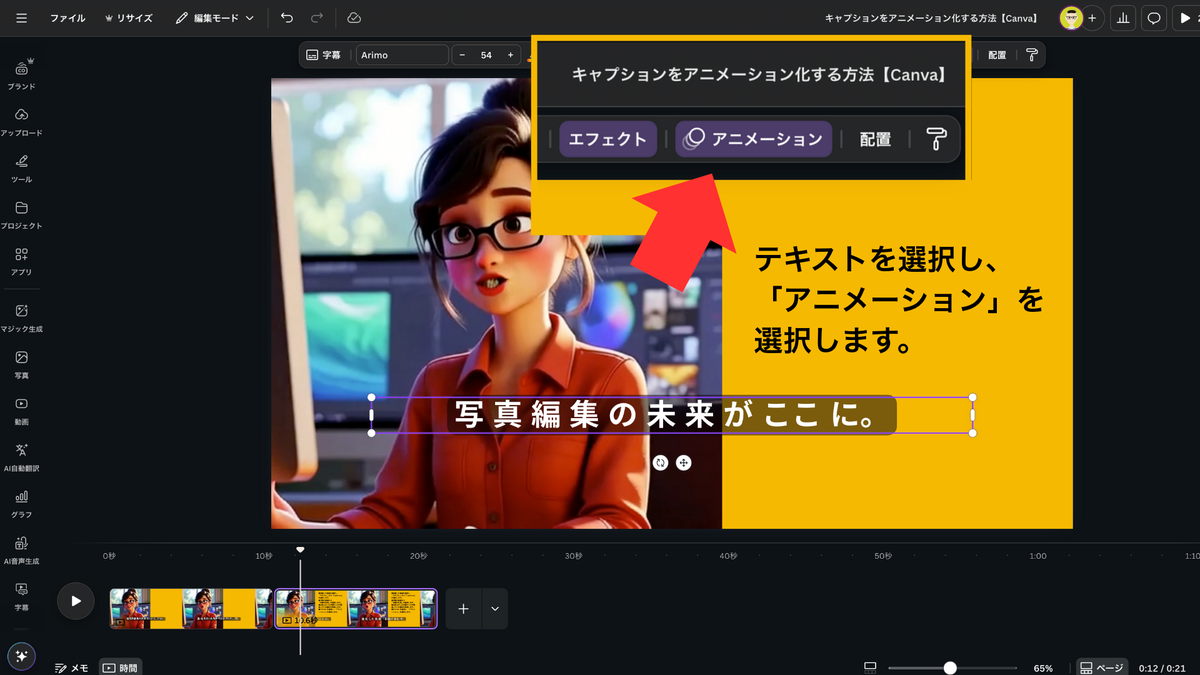Toggle the 時間 timeline view
The width and height of the screenshot is (1200, 675).
coord(121,667)
